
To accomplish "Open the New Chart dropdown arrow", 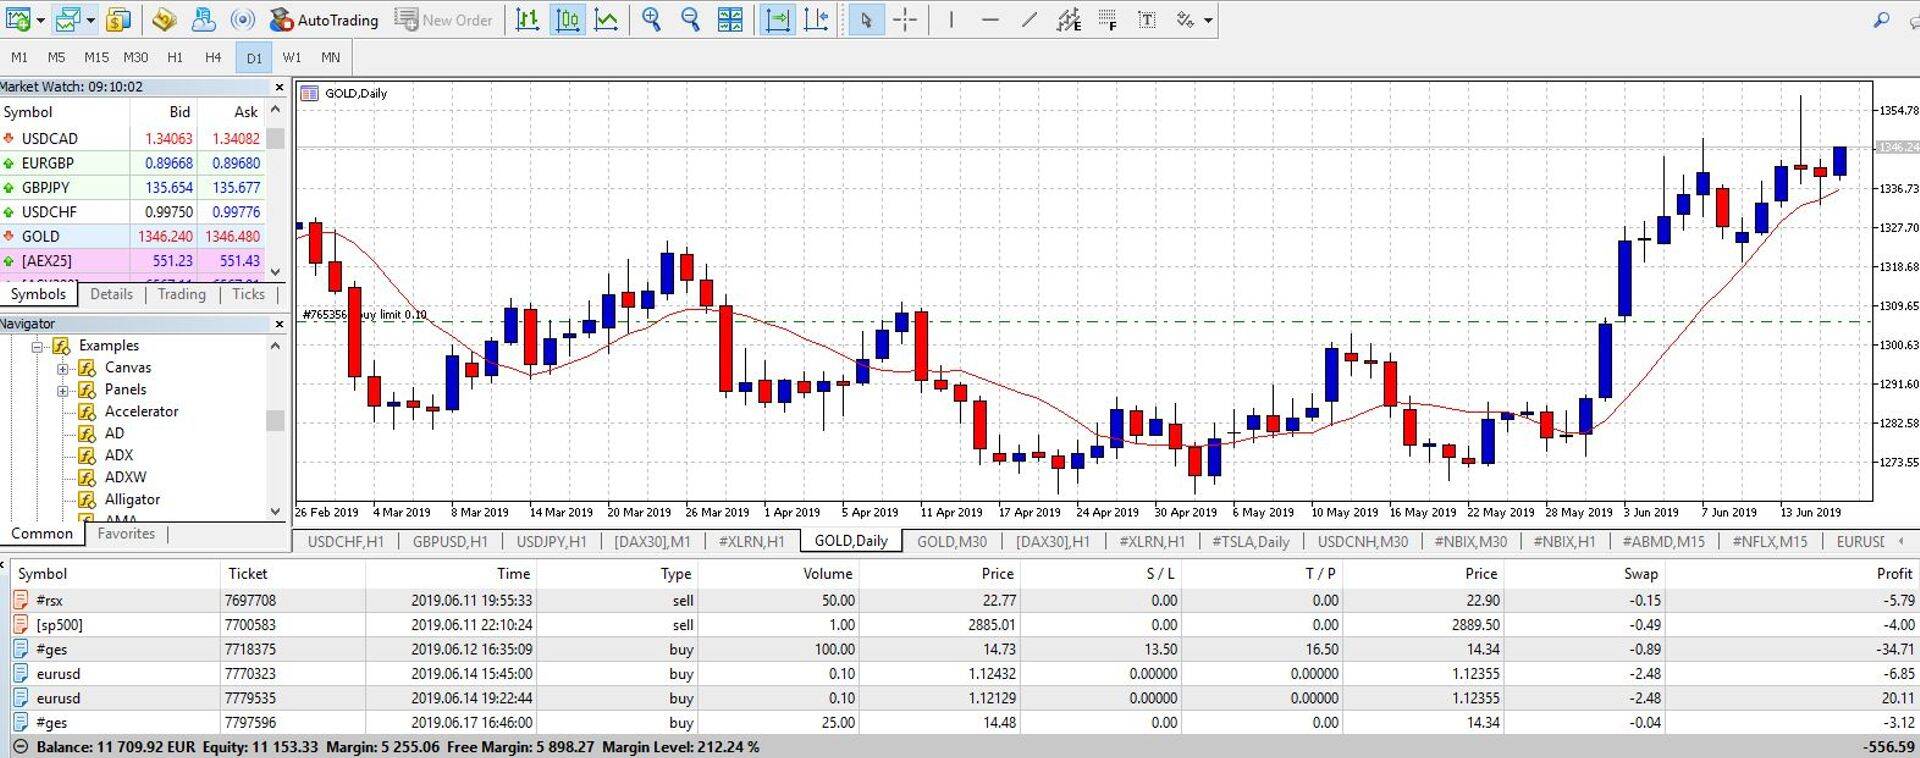I will [x=40, y=20].
